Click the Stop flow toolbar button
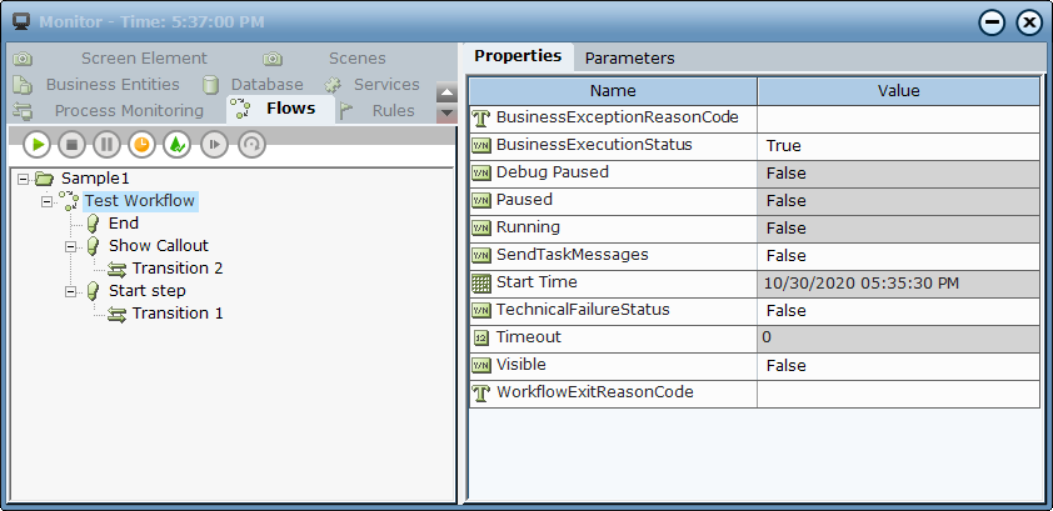This screenshot has width=1053, height=511. tap(71, 145)
